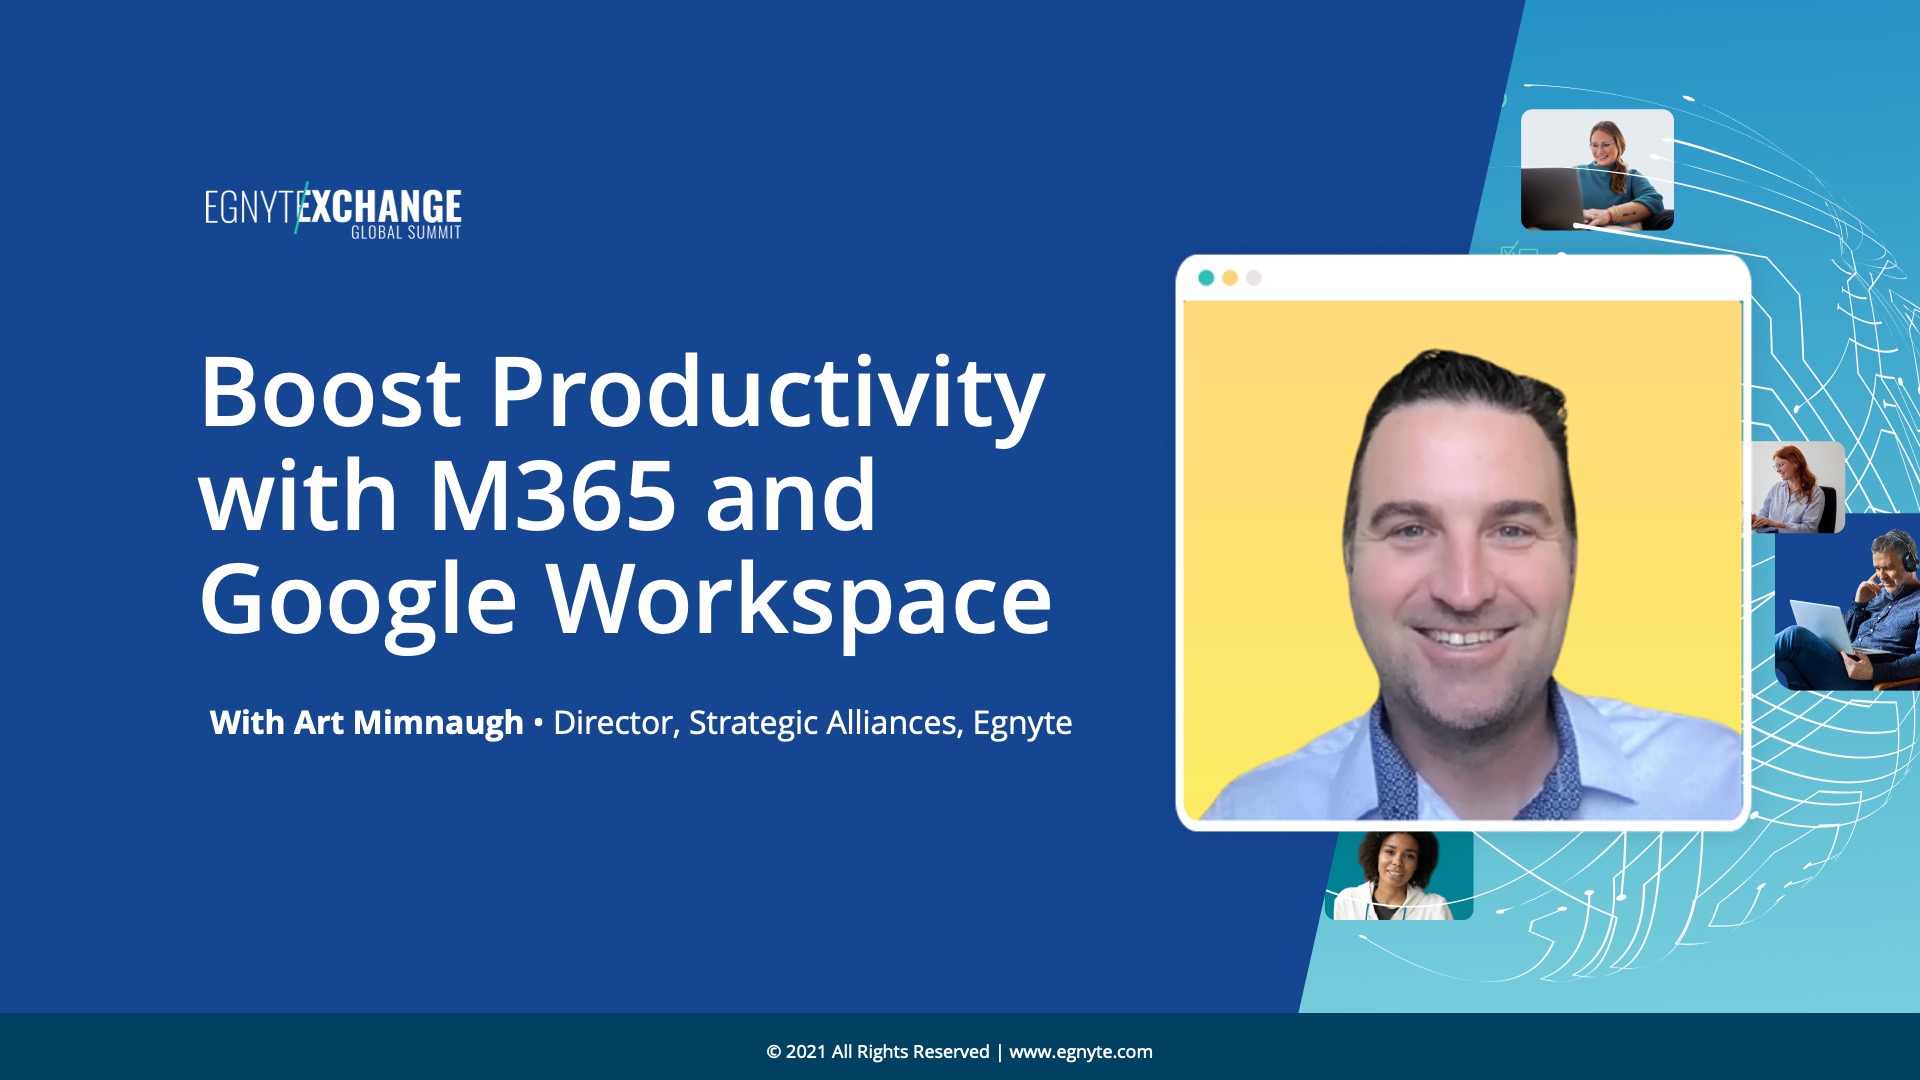Click the gray dot in window header
1920x1080 pixels.
(1254, 278)
